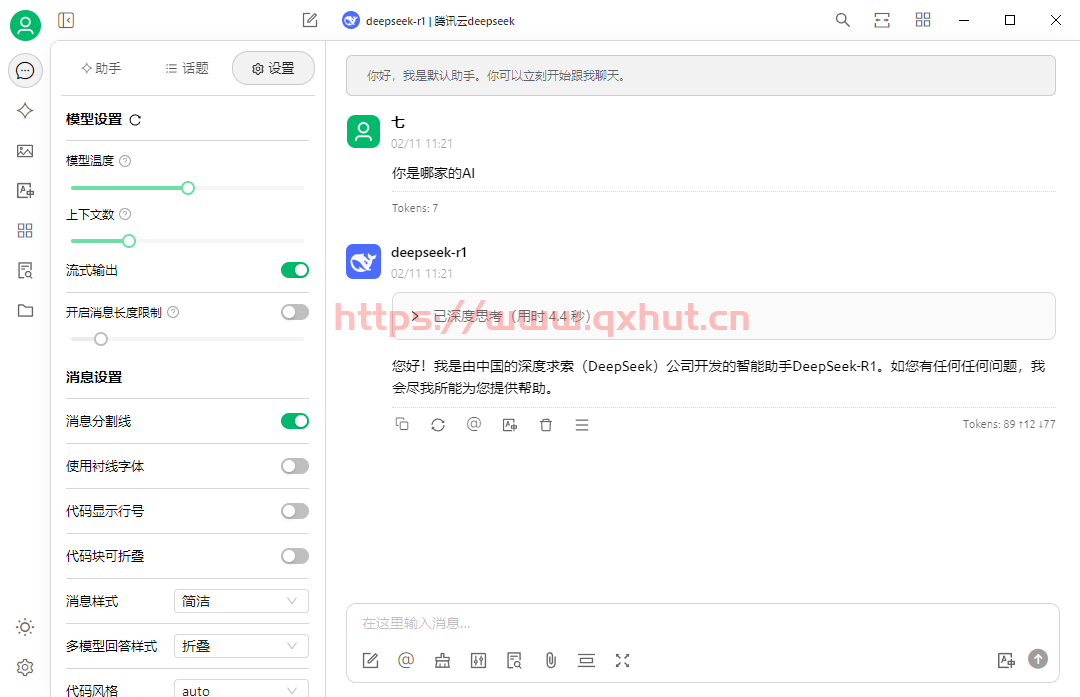Click the Tokens: 7 label
1080x697 pixels.
tap(415, 208)
